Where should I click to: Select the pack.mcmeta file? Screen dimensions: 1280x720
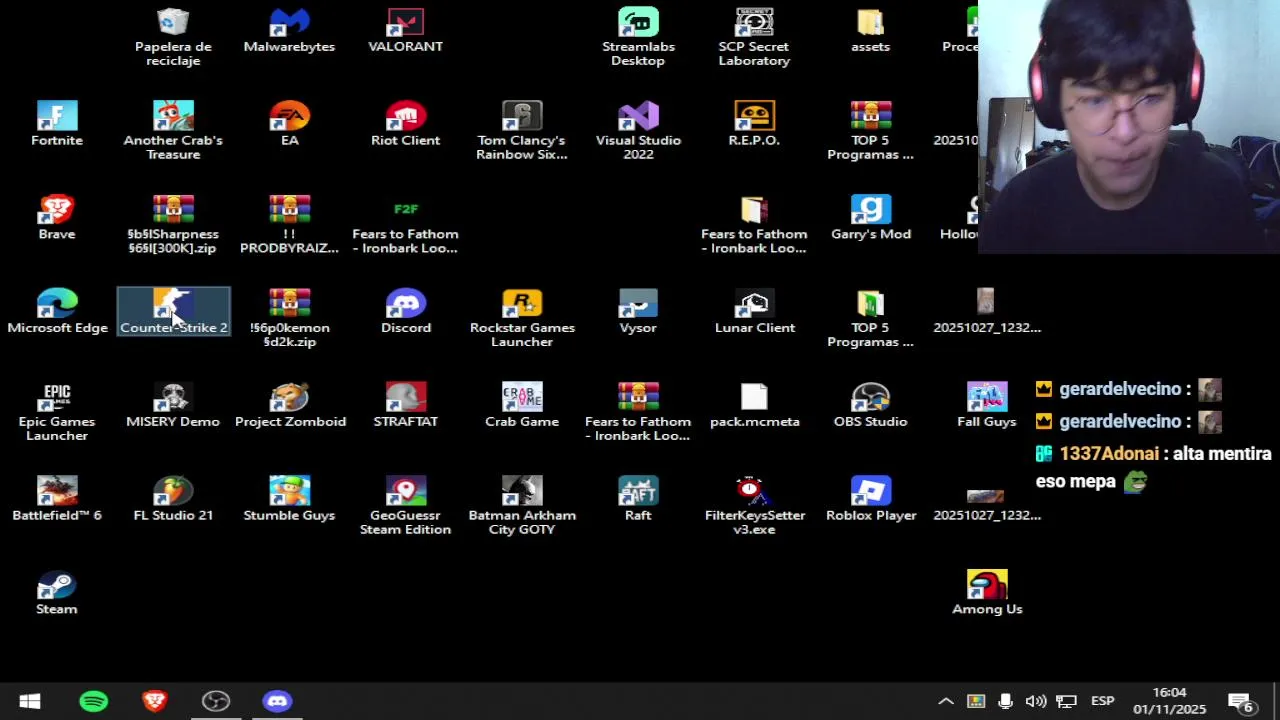pyautogui.click(x=754, y=406)
